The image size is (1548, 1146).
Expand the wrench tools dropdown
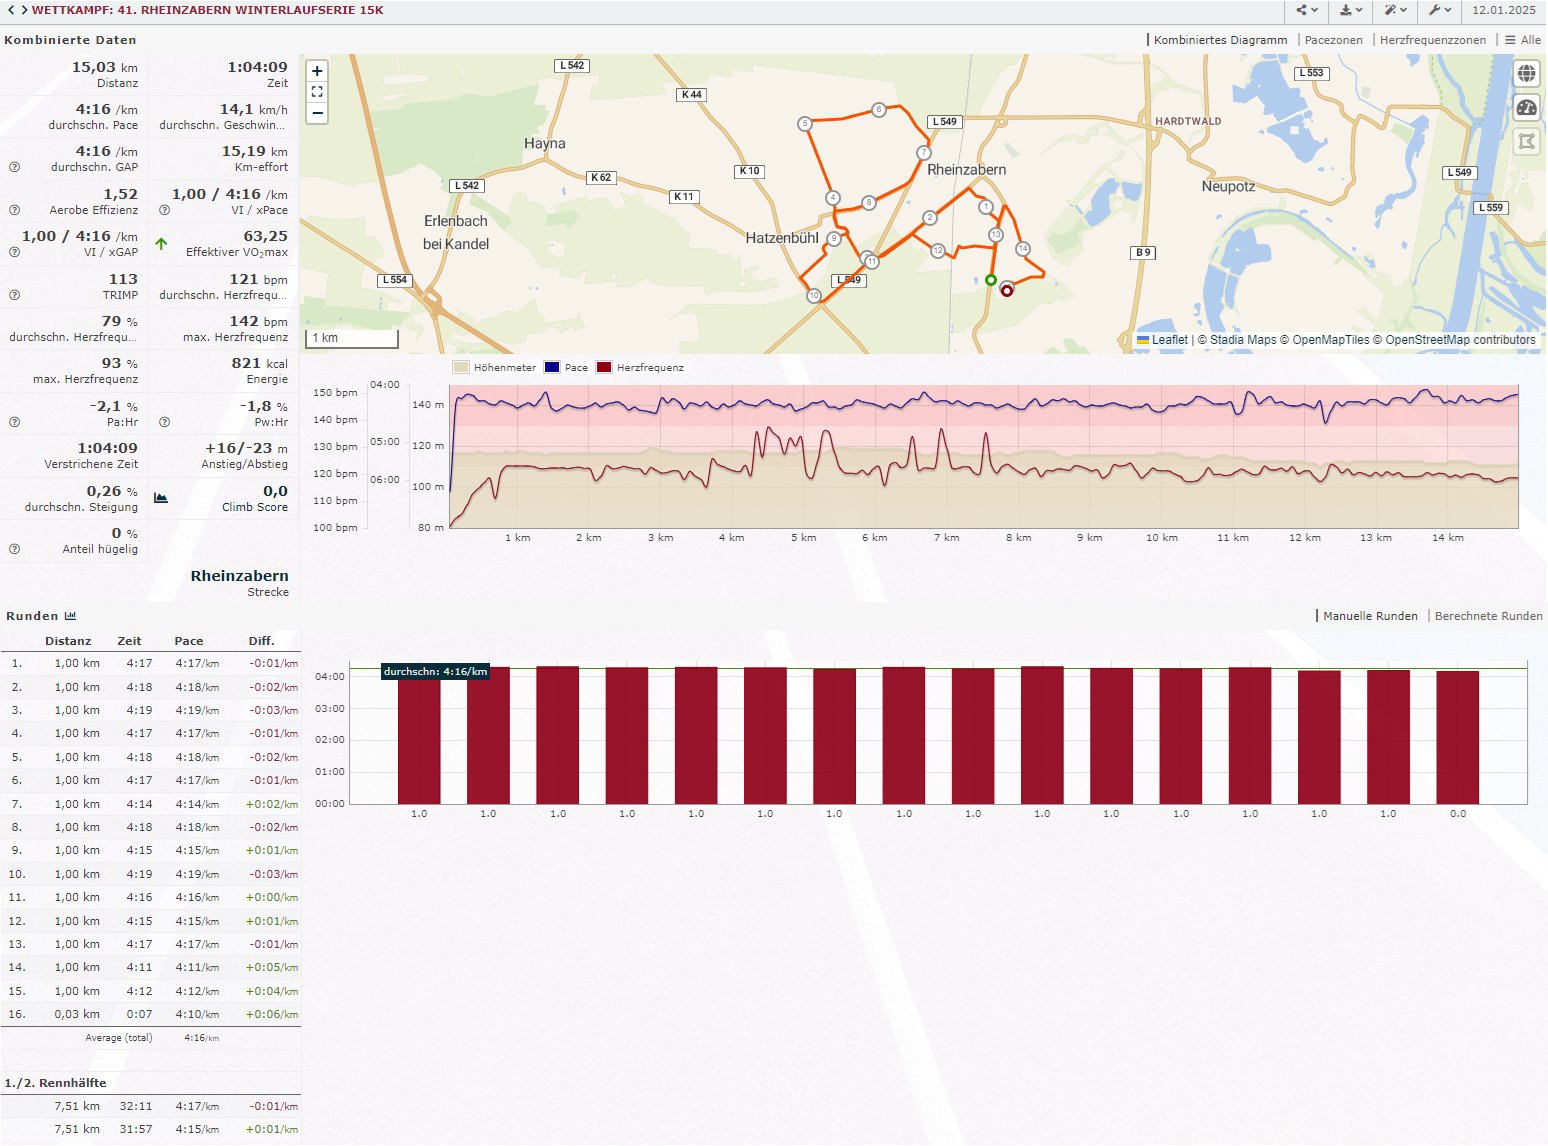[x=1440, y=10]
